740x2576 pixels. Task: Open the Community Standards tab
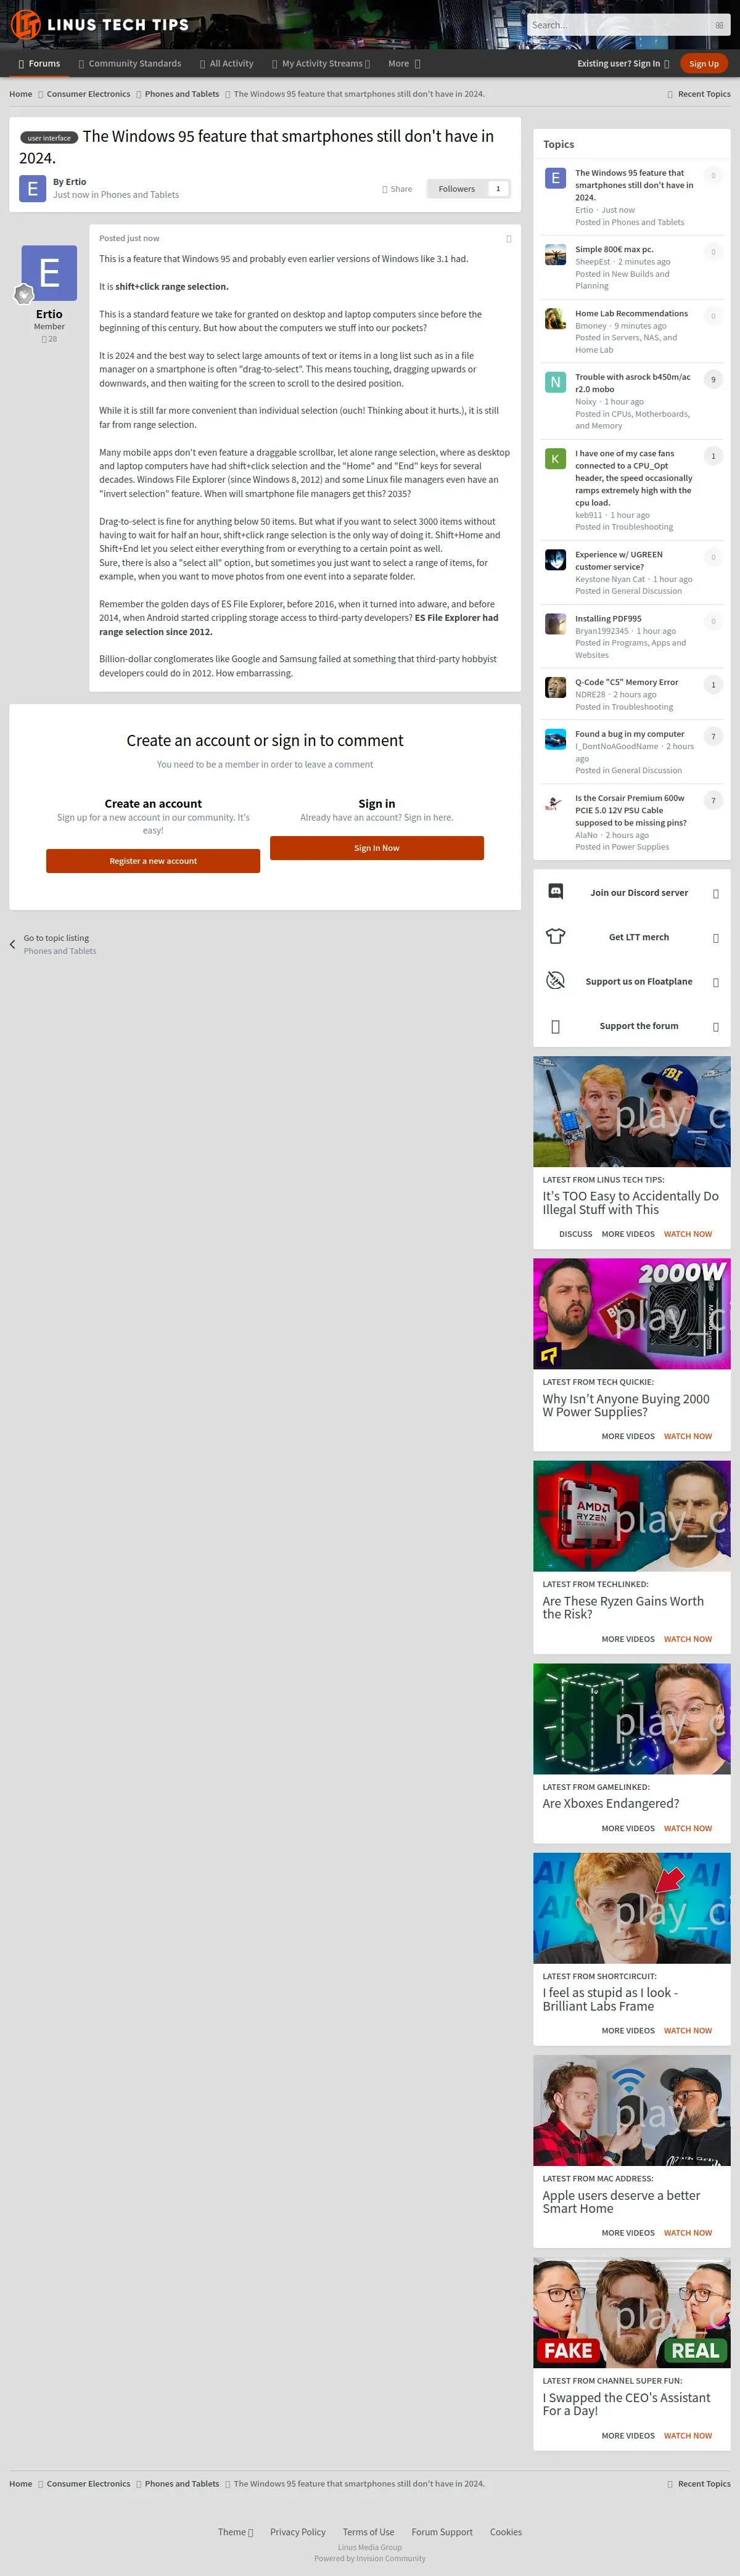click(130, 64)
